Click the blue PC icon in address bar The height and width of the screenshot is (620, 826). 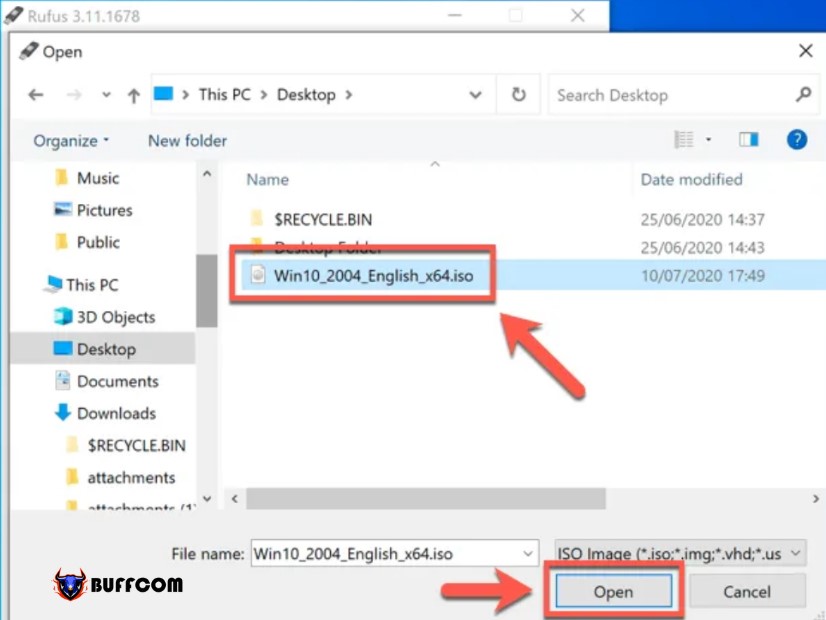click(x=163, y=94)
